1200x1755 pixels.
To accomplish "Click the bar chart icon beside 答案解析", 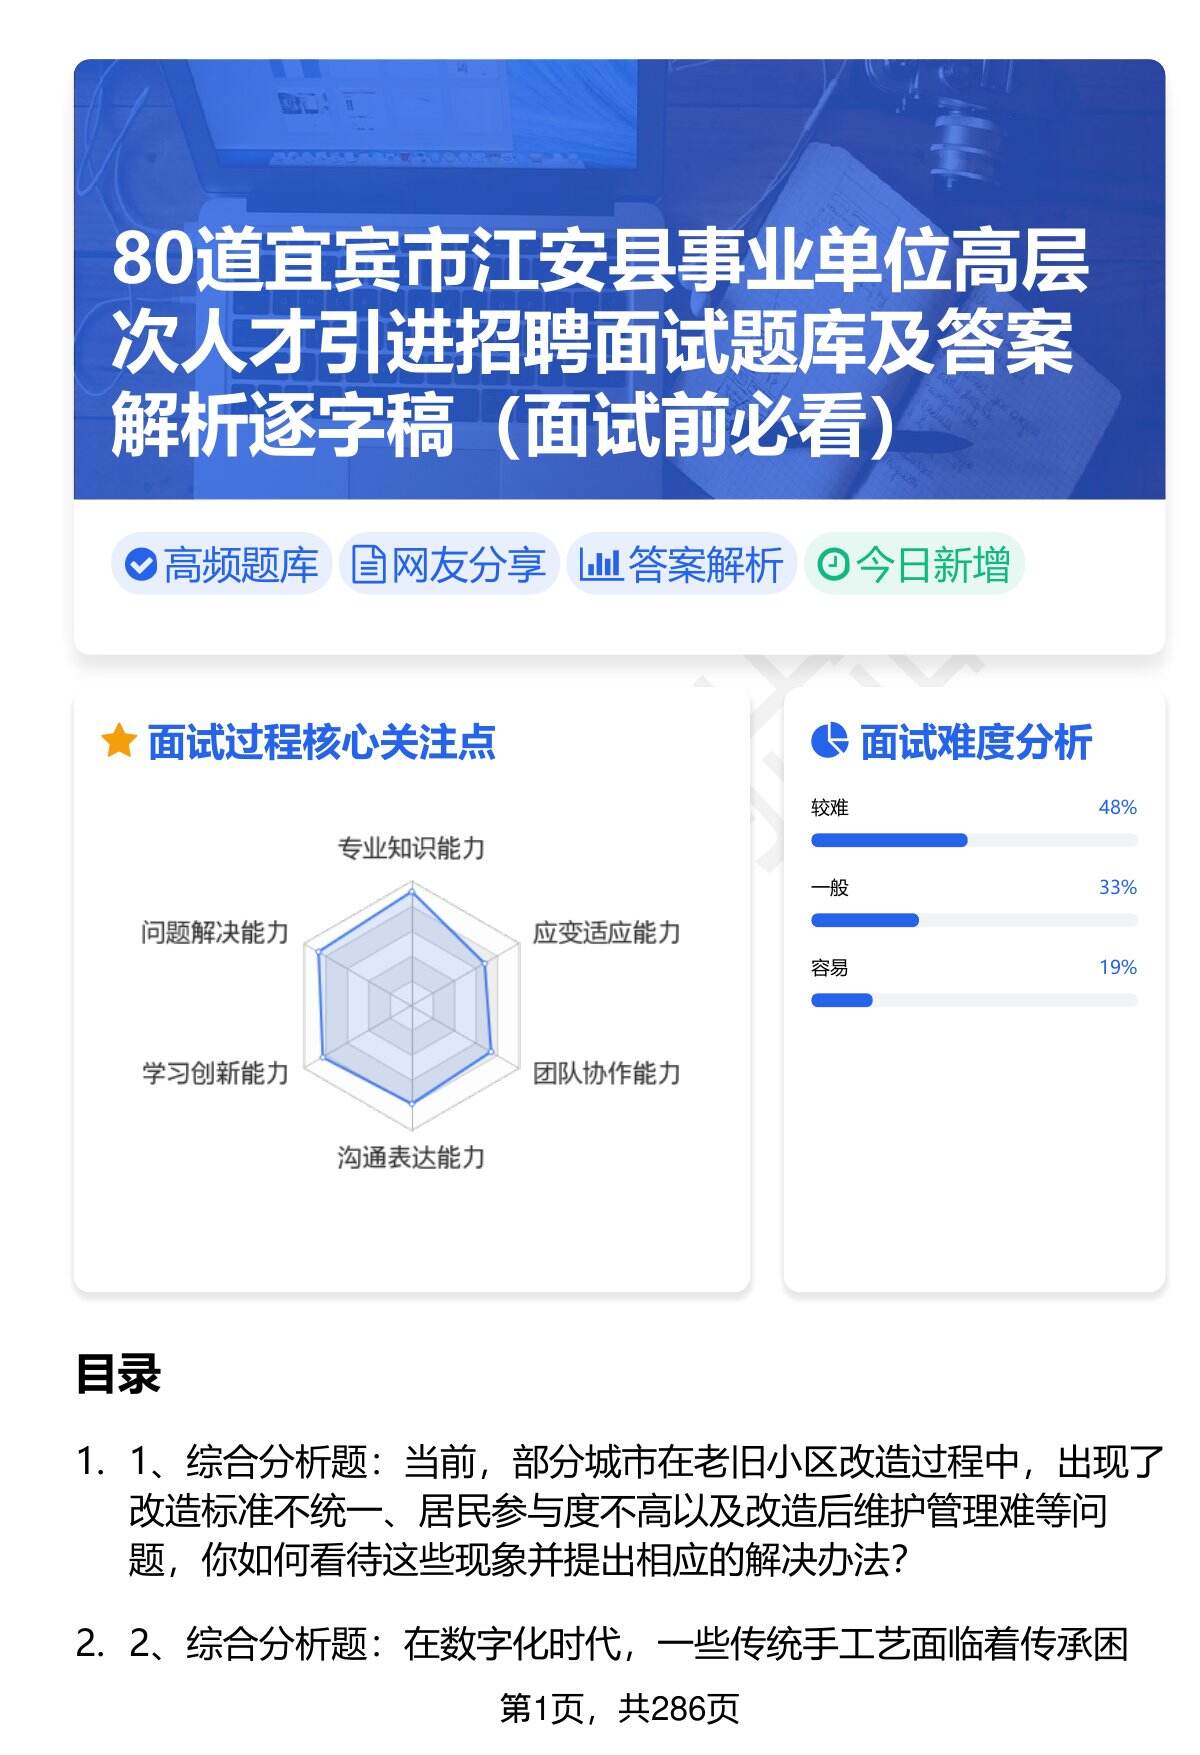I will (x=600, y=565).
